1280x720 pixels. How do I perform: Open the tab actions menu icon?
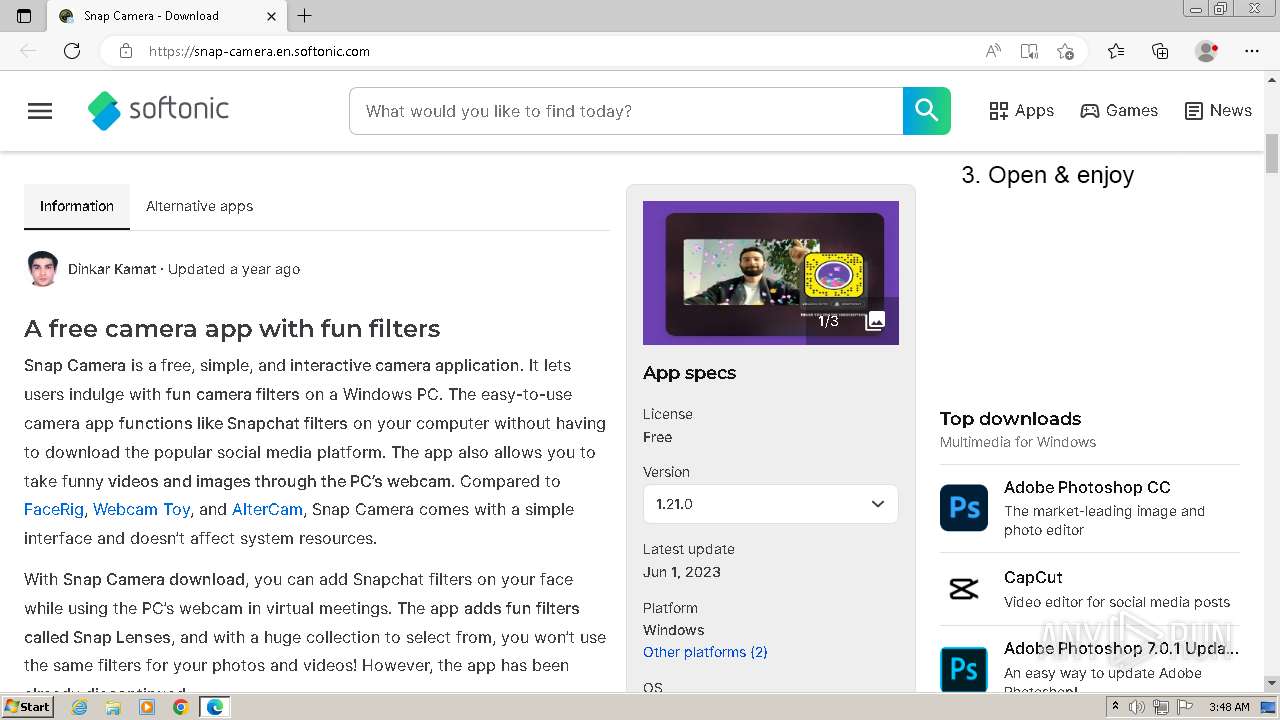(24, 16)
